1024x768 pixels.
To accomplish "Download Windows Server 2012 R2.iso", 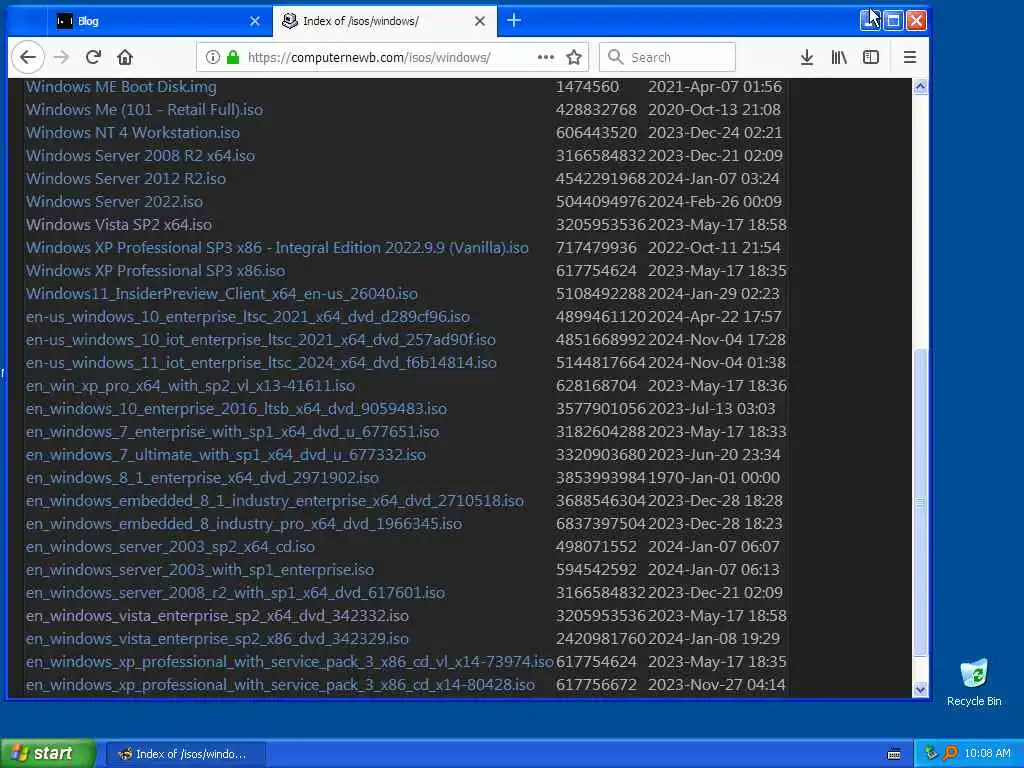I will pos(125,178).
